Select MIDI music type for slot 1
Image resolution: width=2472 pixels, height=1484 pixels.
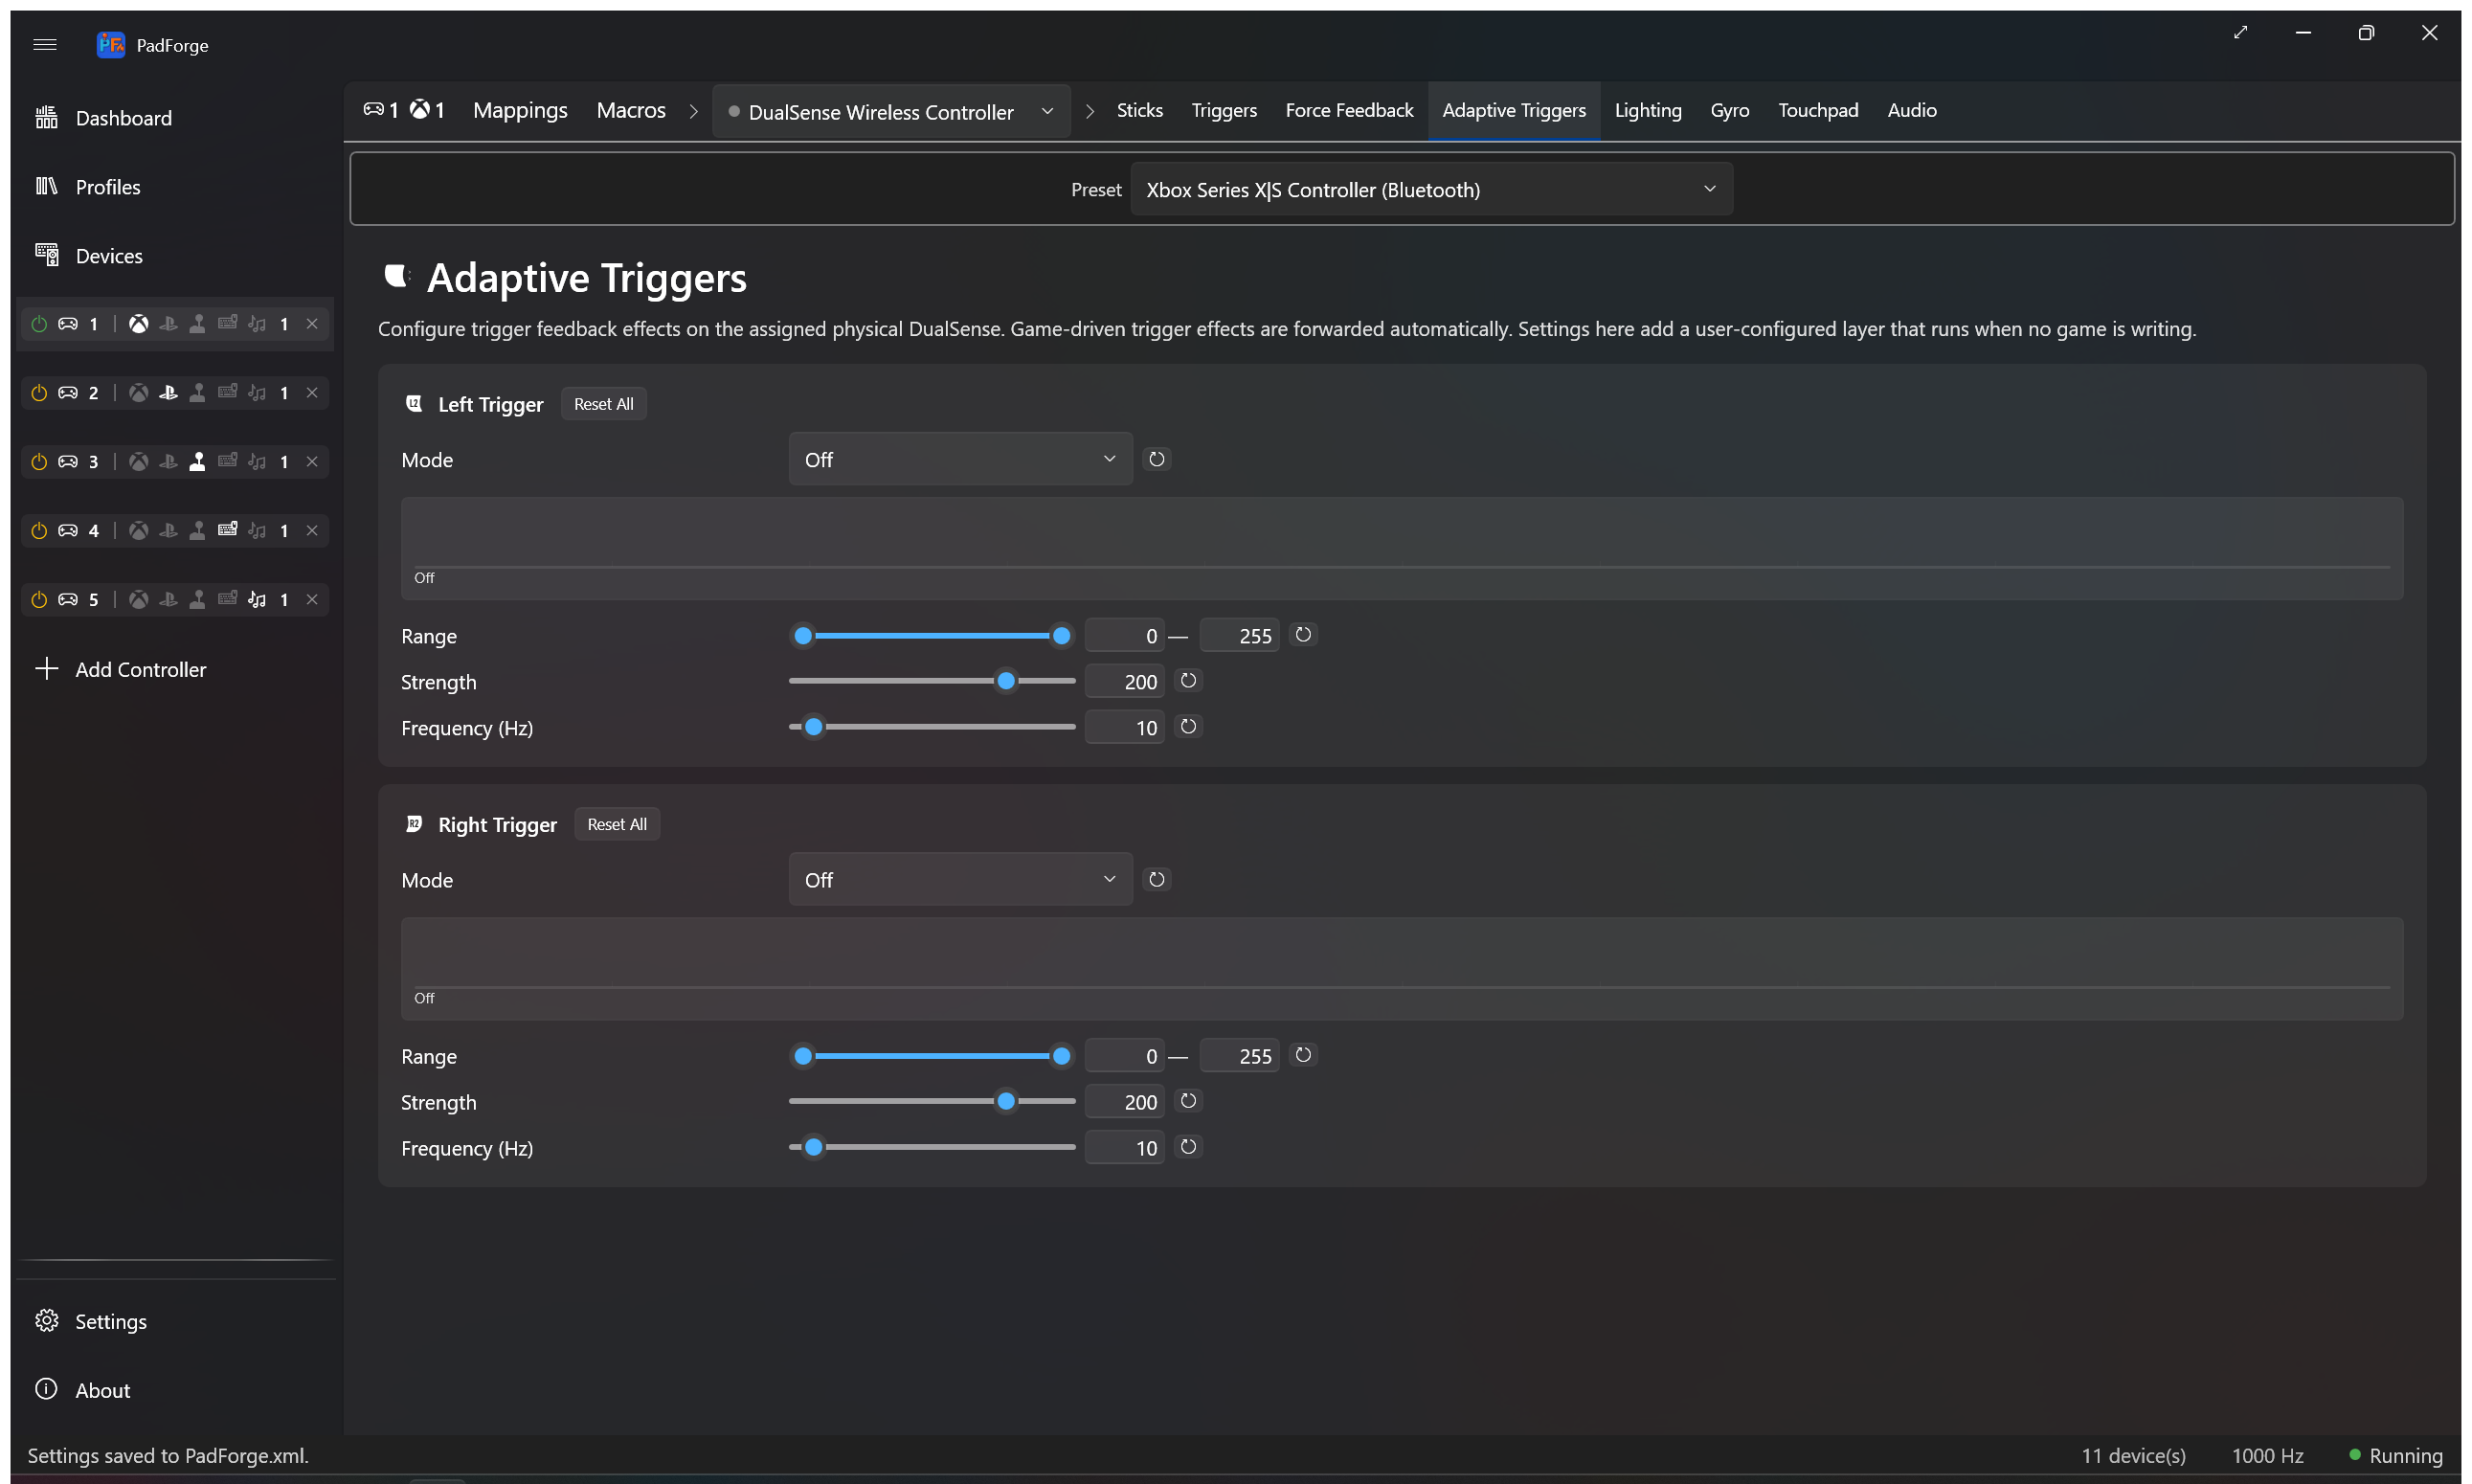[x=257, y=324]
